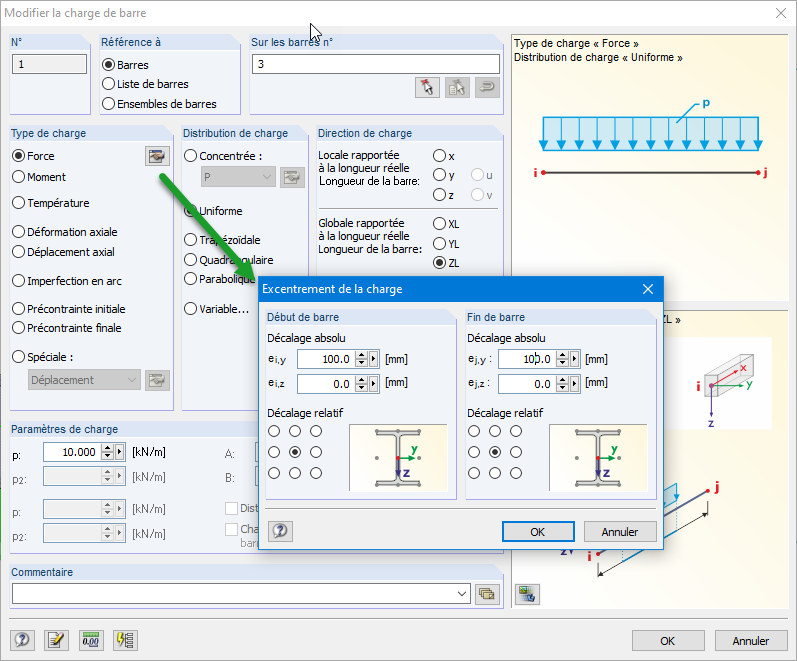Select top-left relative offset at Début de barre
This screenshot has width=797, height=661.
point(274,431)
